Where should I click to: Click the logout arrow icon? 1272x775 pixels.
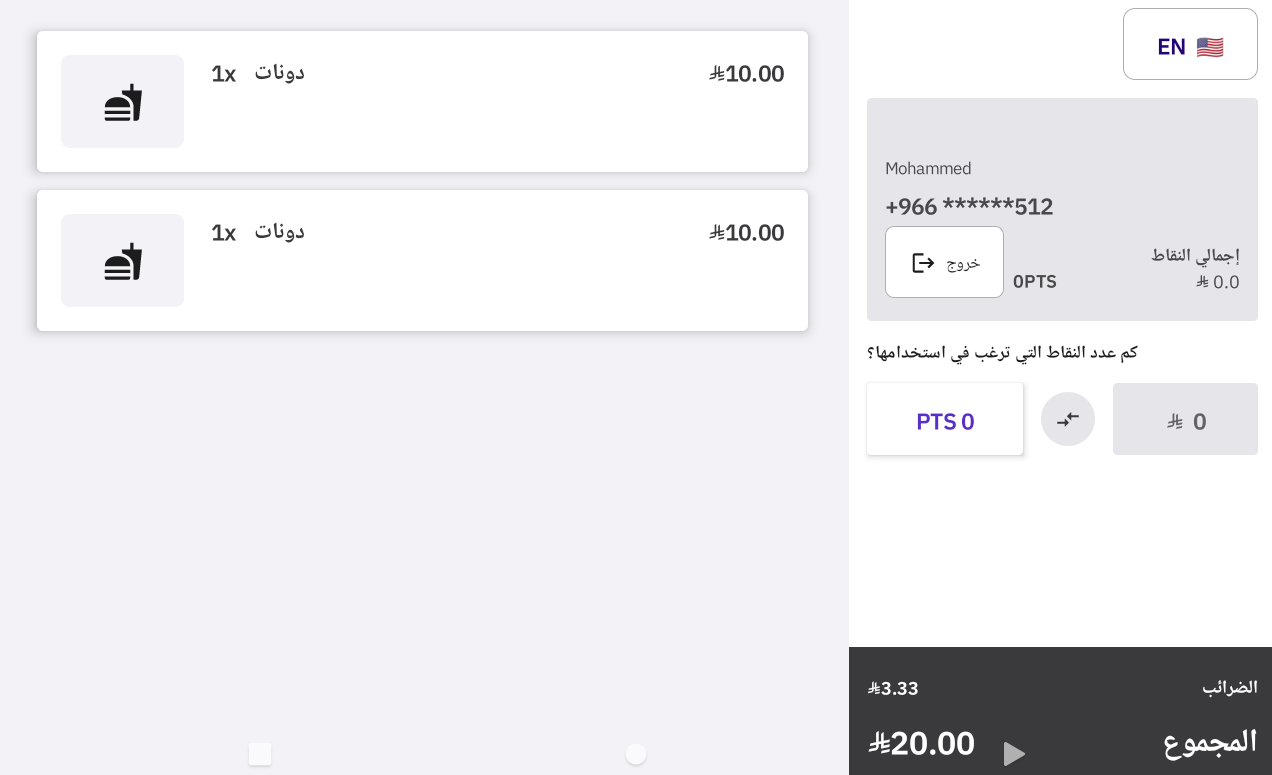point(923,263)
